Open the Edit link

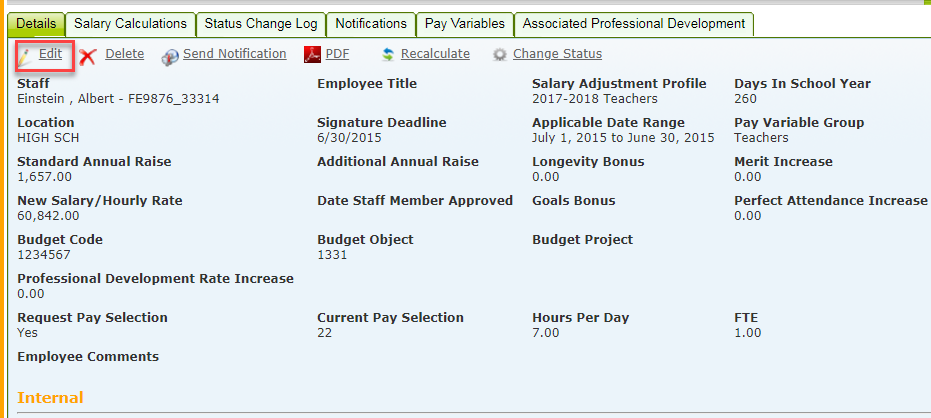pos(50,54)
